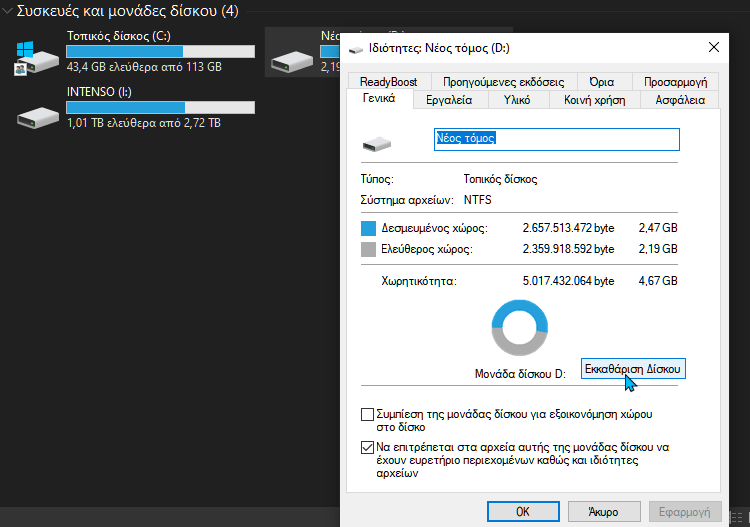
Task: Collapse the 'Συσκευές και μονάδες δίσκου' group
Action: pos(7,11)
